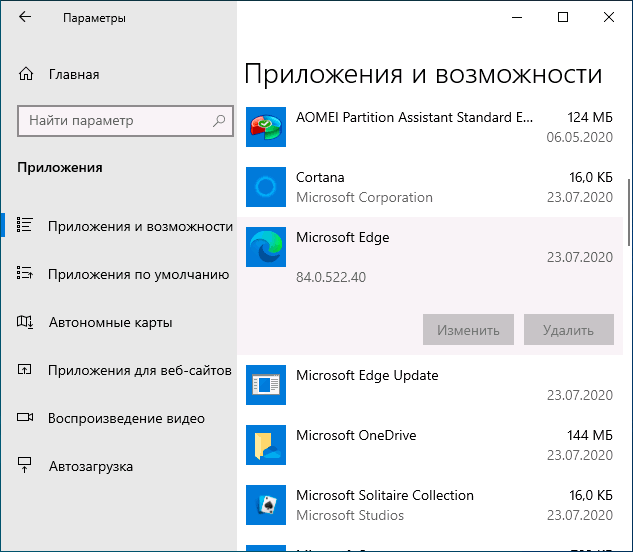
Task: Select the Автозагрузка startup icon
Action: click(x=25, y=465)
